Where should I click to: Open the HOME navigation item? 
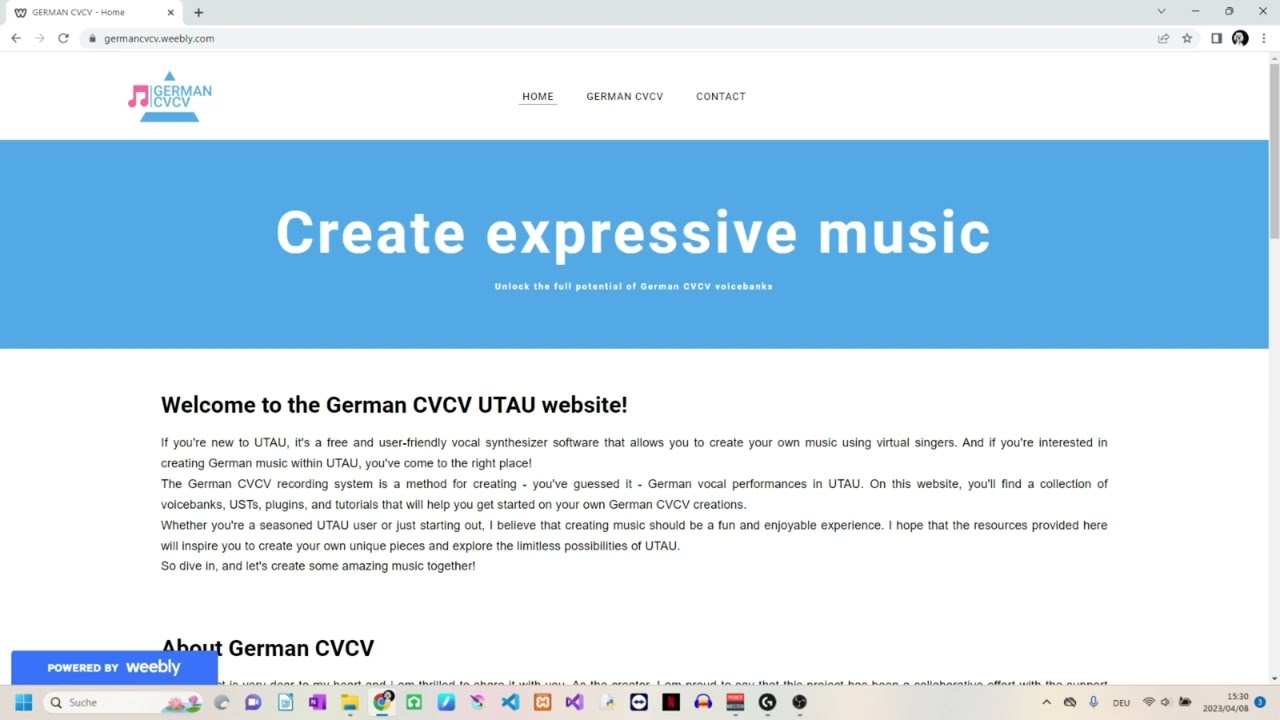537,96
